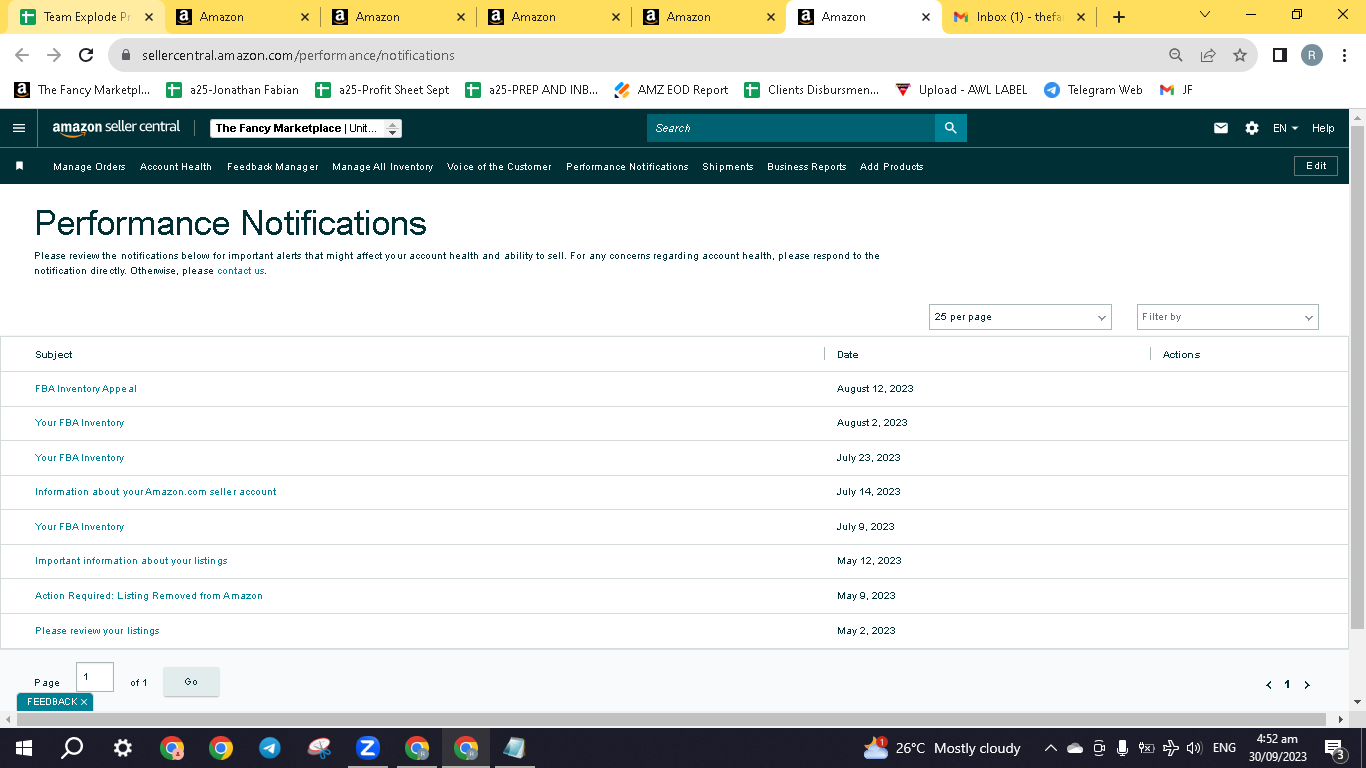Click the share page icon
This screenshot has height=768, width=1366.
point(1208,55)
